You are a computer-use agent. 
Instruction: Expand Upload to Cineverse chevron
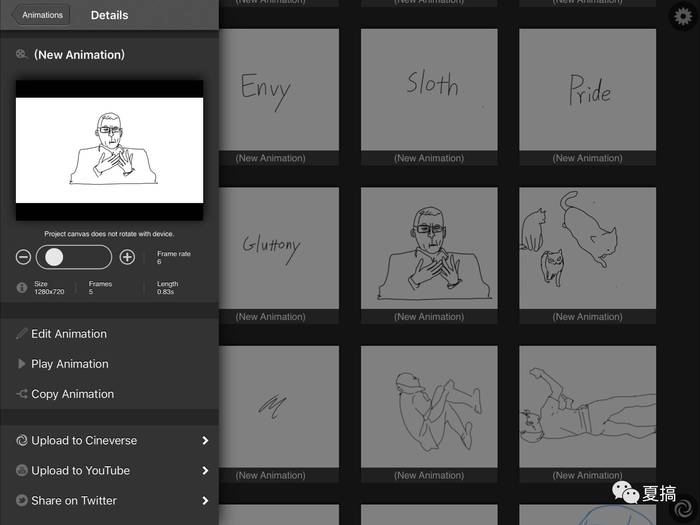(205, 440)
